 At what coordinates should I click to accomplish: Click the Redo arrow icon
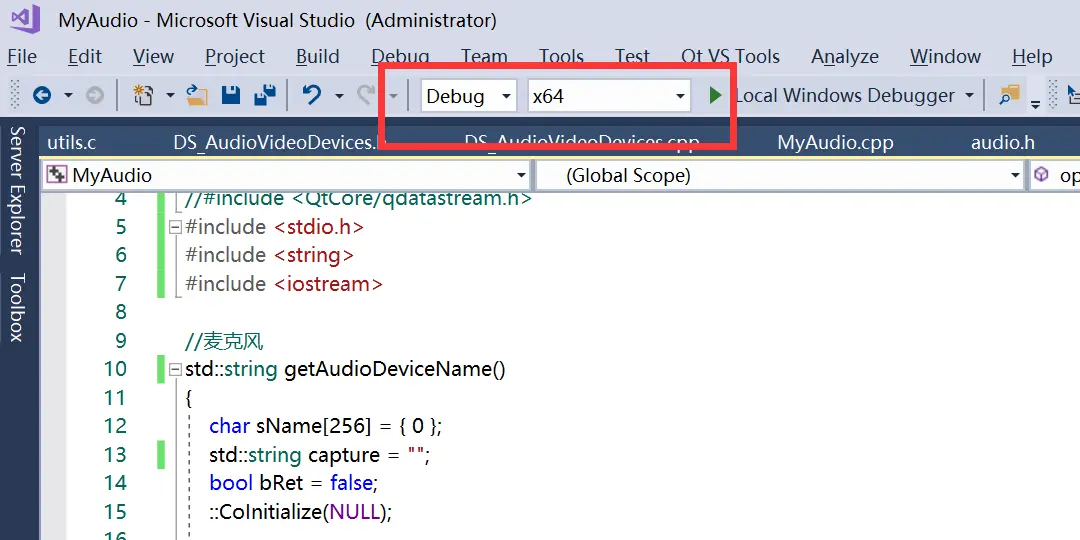click(366, 95)
